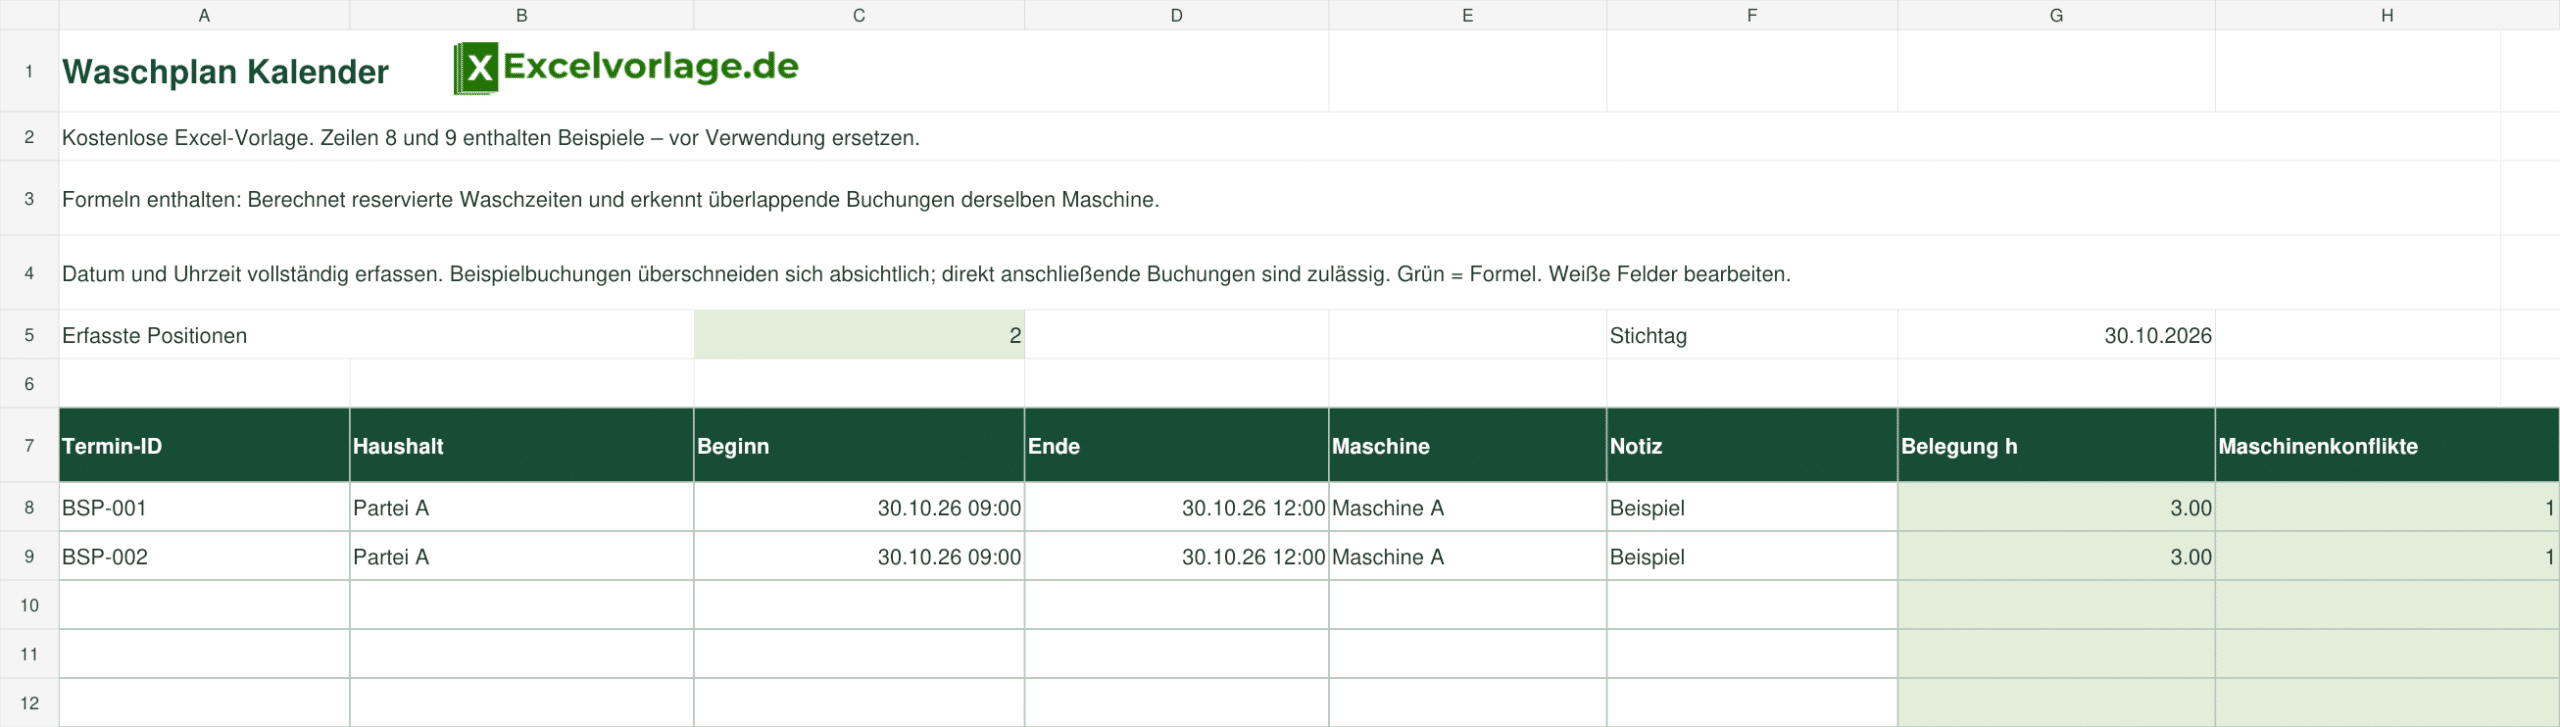Click 'Maschine A' in the BSP-001 row

pyautogui.click(x=1467, y=507)
